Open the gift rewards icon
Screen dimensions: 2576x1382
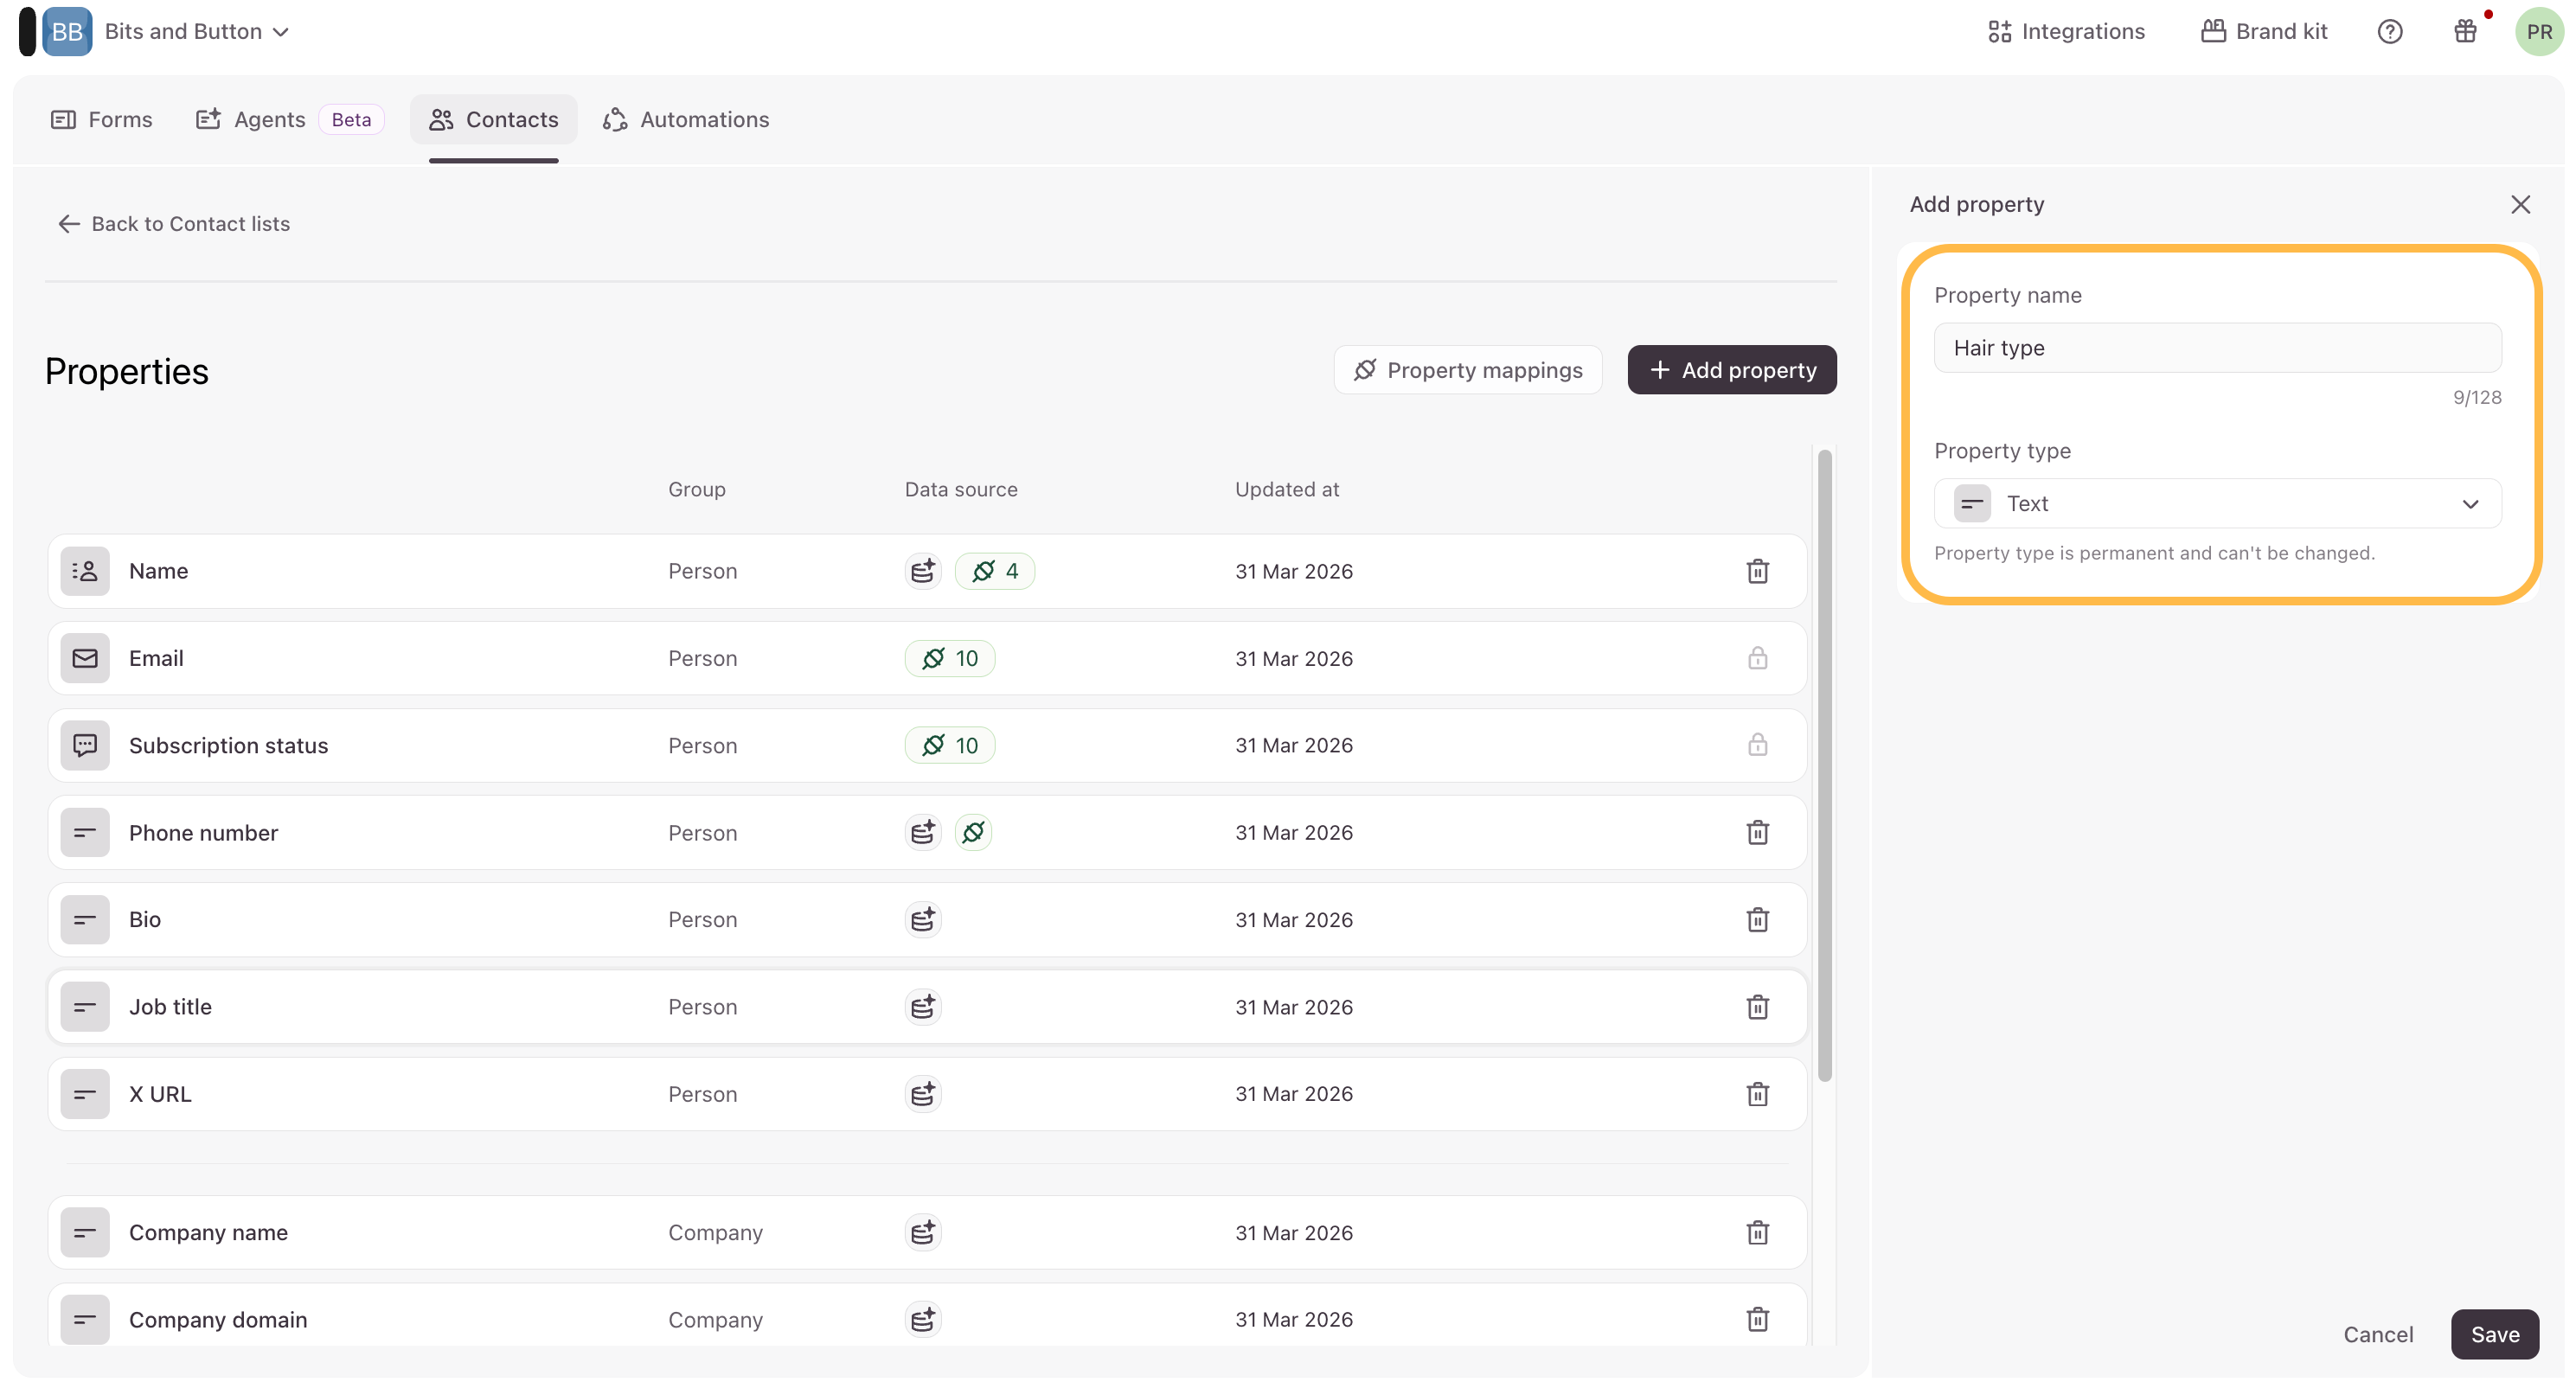coord(2465,31)
